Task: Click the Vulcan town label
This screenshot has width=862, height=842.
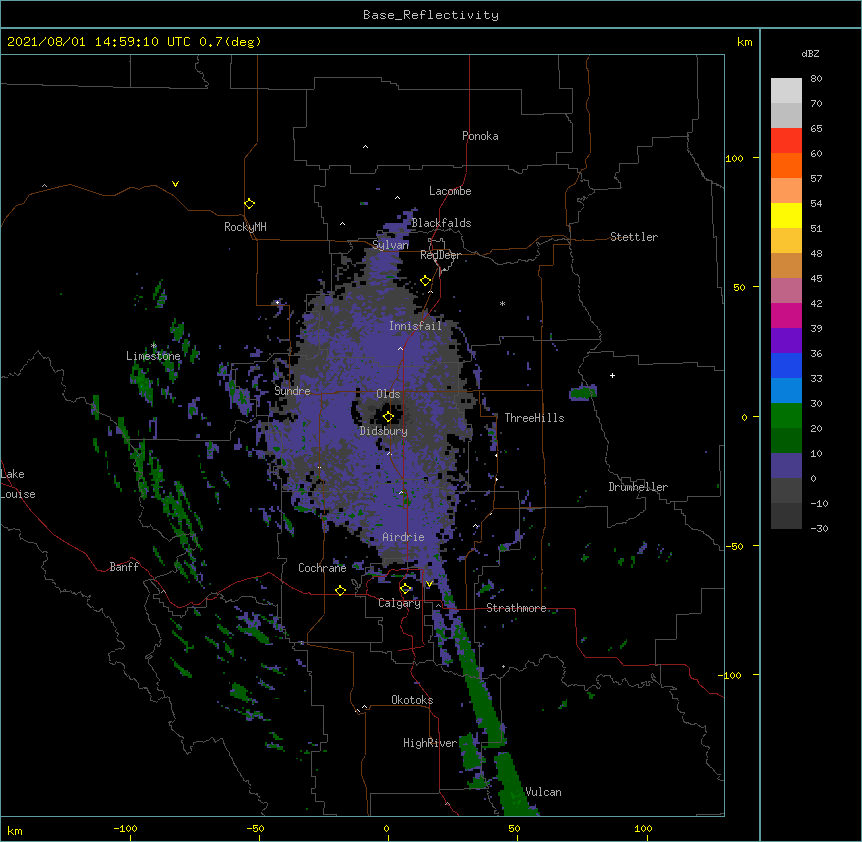Action: (x=543, y=792)
